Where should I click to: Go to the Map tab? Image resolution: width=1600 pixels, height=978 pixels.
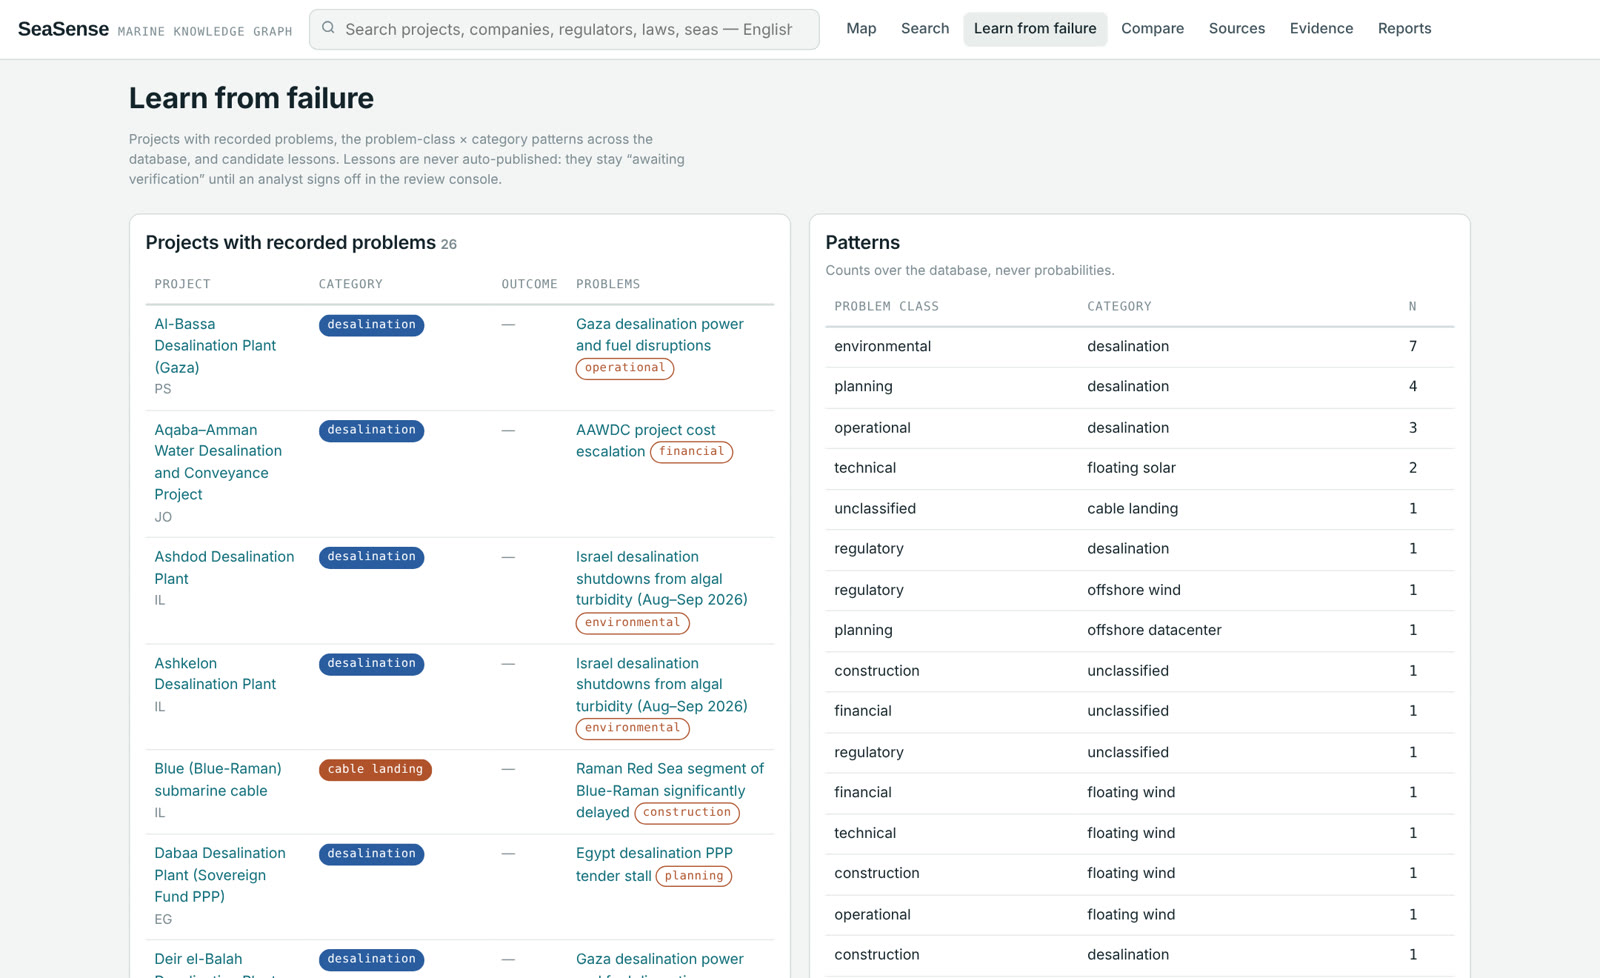click(x=861, y=28)
